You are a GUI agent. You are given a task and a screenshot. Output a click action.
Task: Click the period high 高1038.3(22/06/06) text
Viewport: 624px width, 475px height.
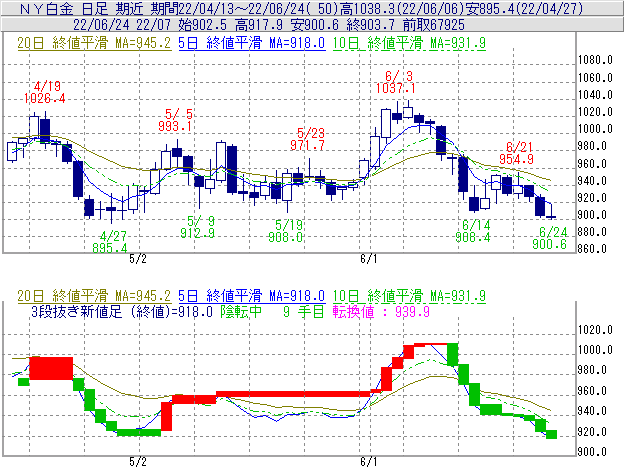[402, 9]
